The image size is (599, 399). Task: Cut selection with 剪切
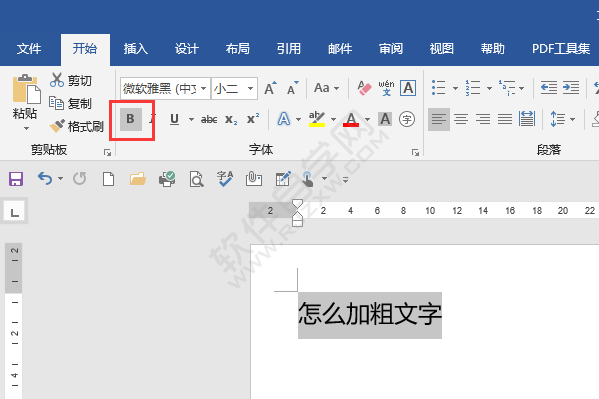(71, 80)
